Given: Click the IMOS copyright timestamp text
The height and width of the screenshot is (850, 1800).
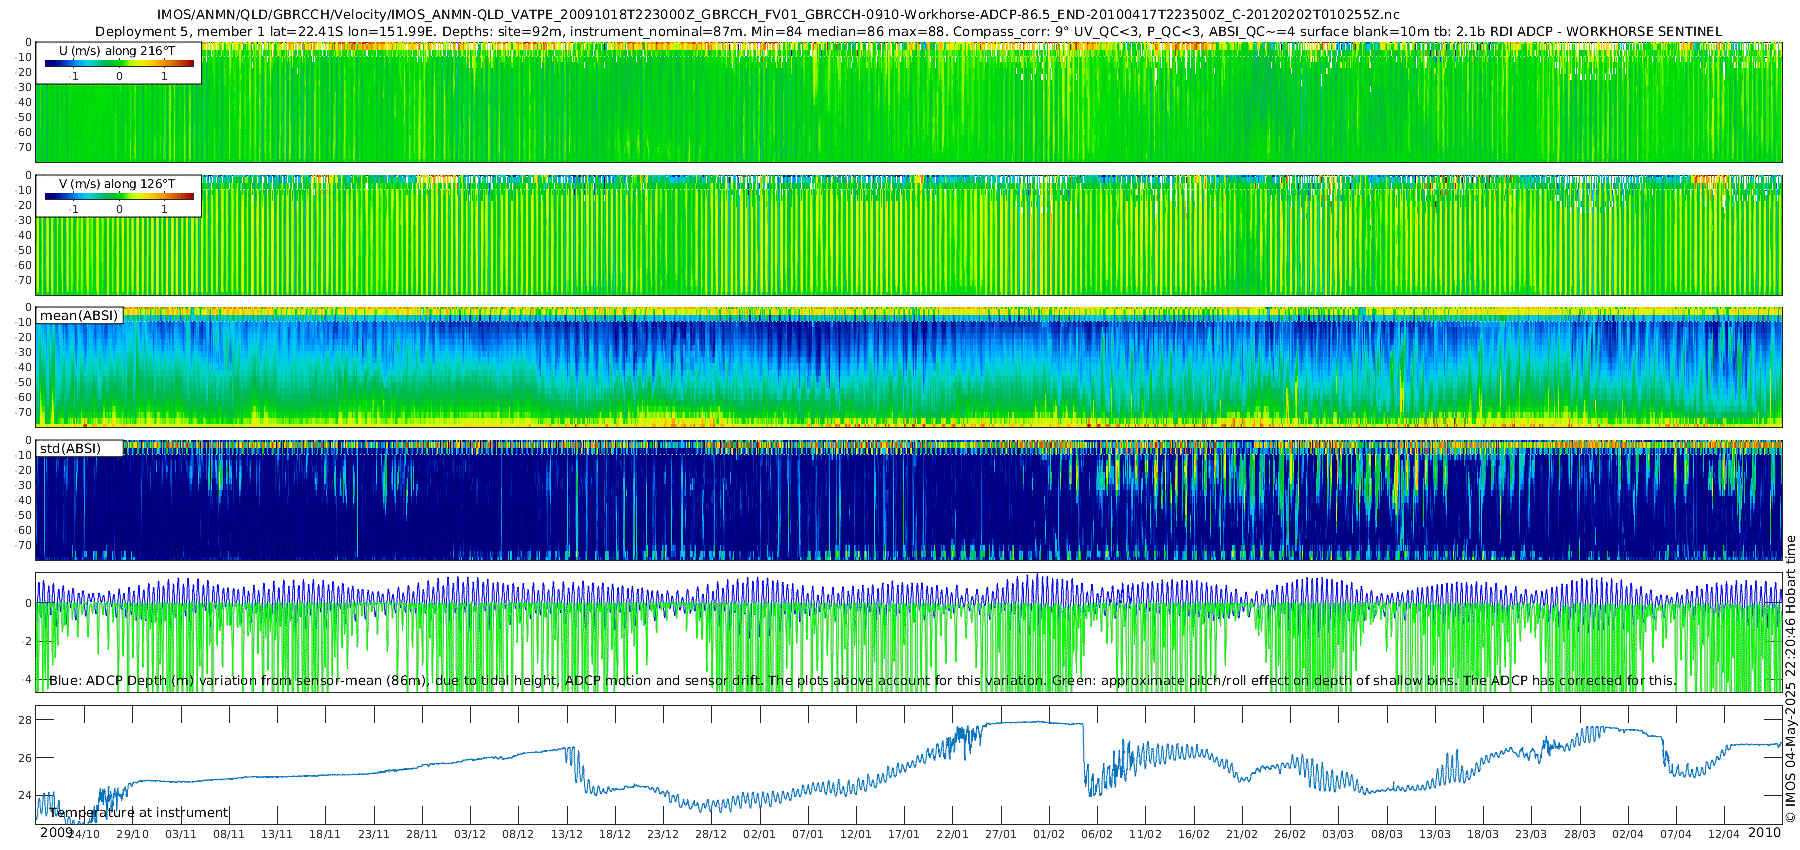Looking at the screenshot, I should pos(1790,679).
